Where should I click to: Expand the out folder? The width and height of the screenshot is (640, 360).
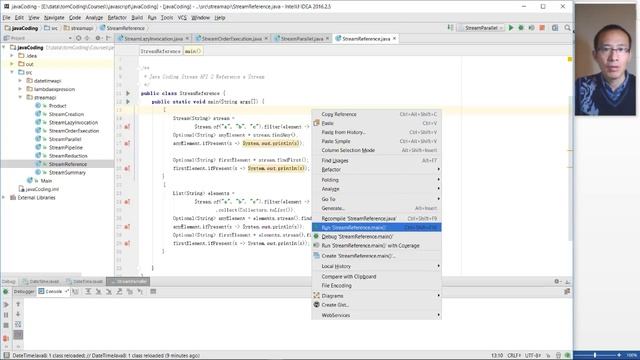12,64
